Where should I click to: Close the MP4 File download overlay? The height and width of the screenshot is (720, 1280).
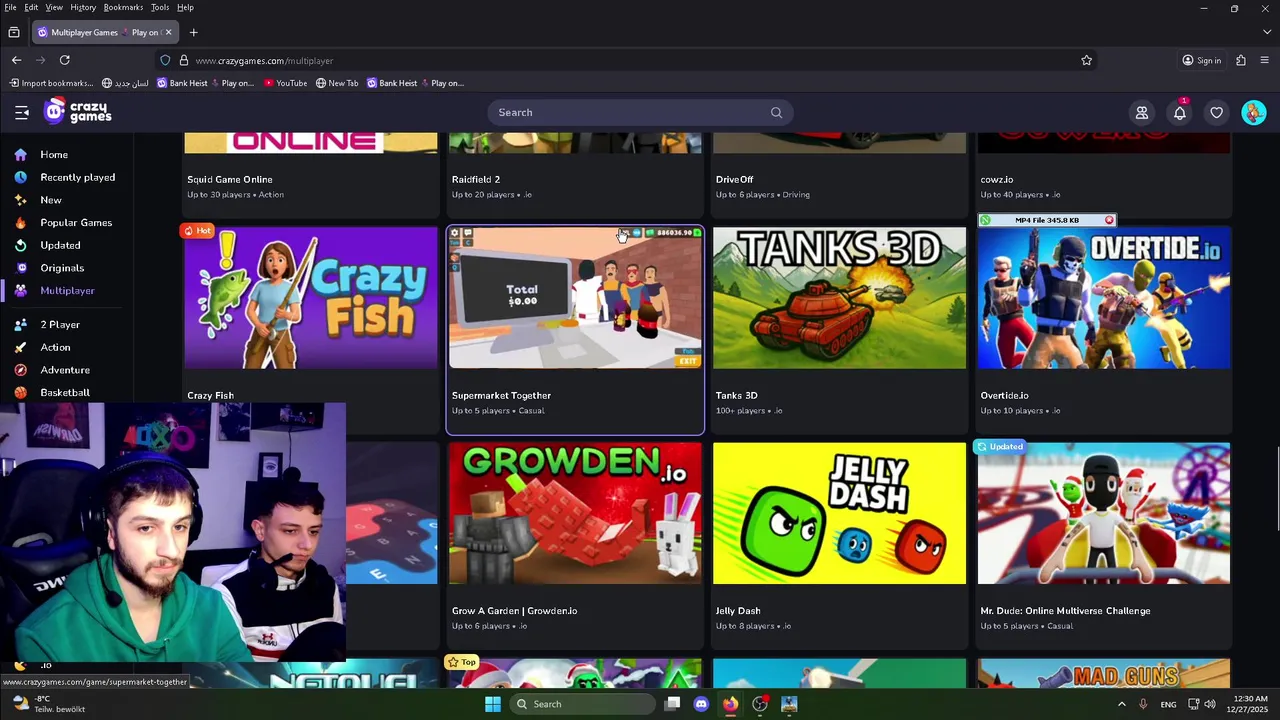[x=1109, y=220]
